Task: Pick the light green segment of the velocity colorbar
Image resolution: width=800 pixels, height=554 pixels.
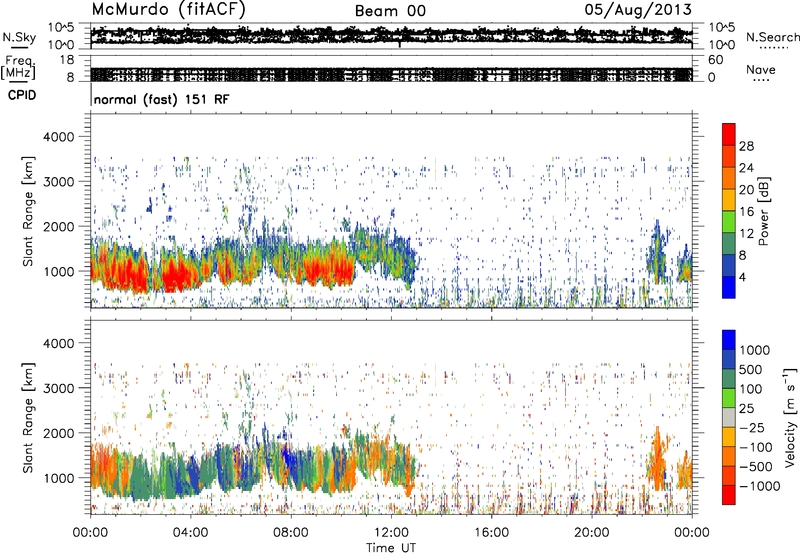Action: pyautogui.click(x=729, y=398)
